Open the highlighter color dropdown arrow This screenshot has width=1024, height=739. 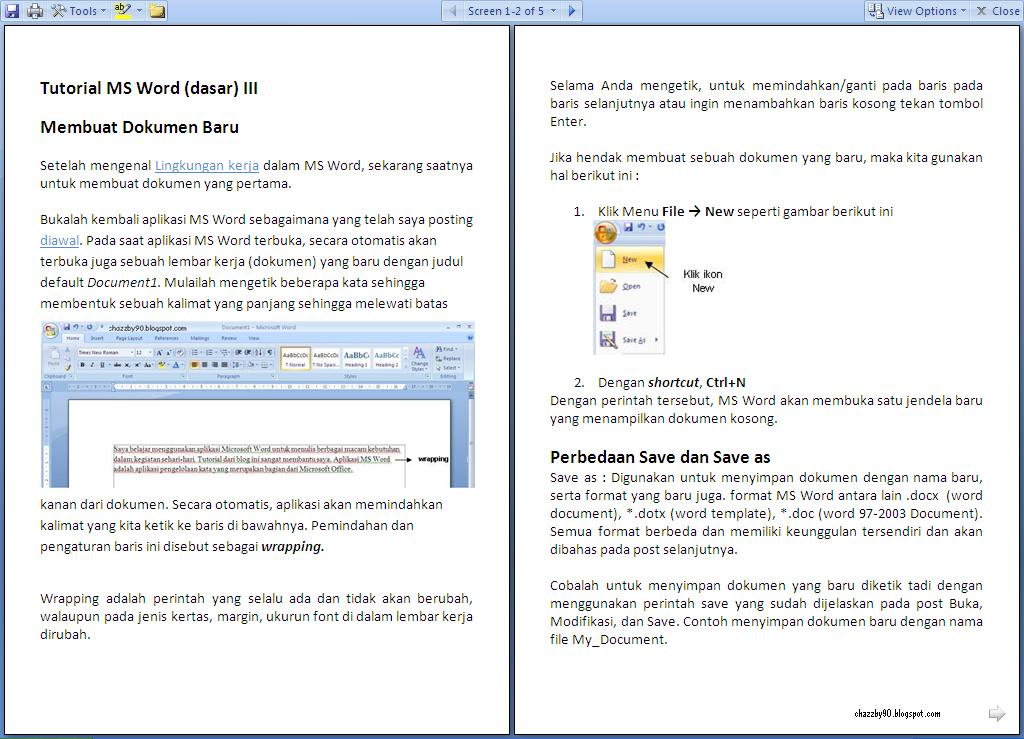point(137,11)
